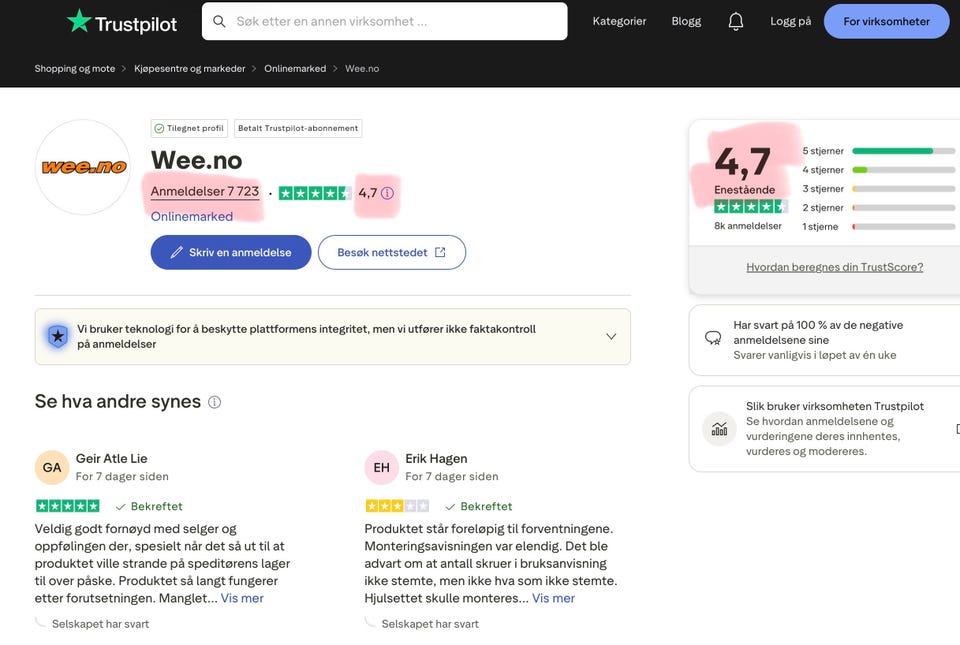
Task: Click the Wee.no breadcrumb
Action: 362,69
